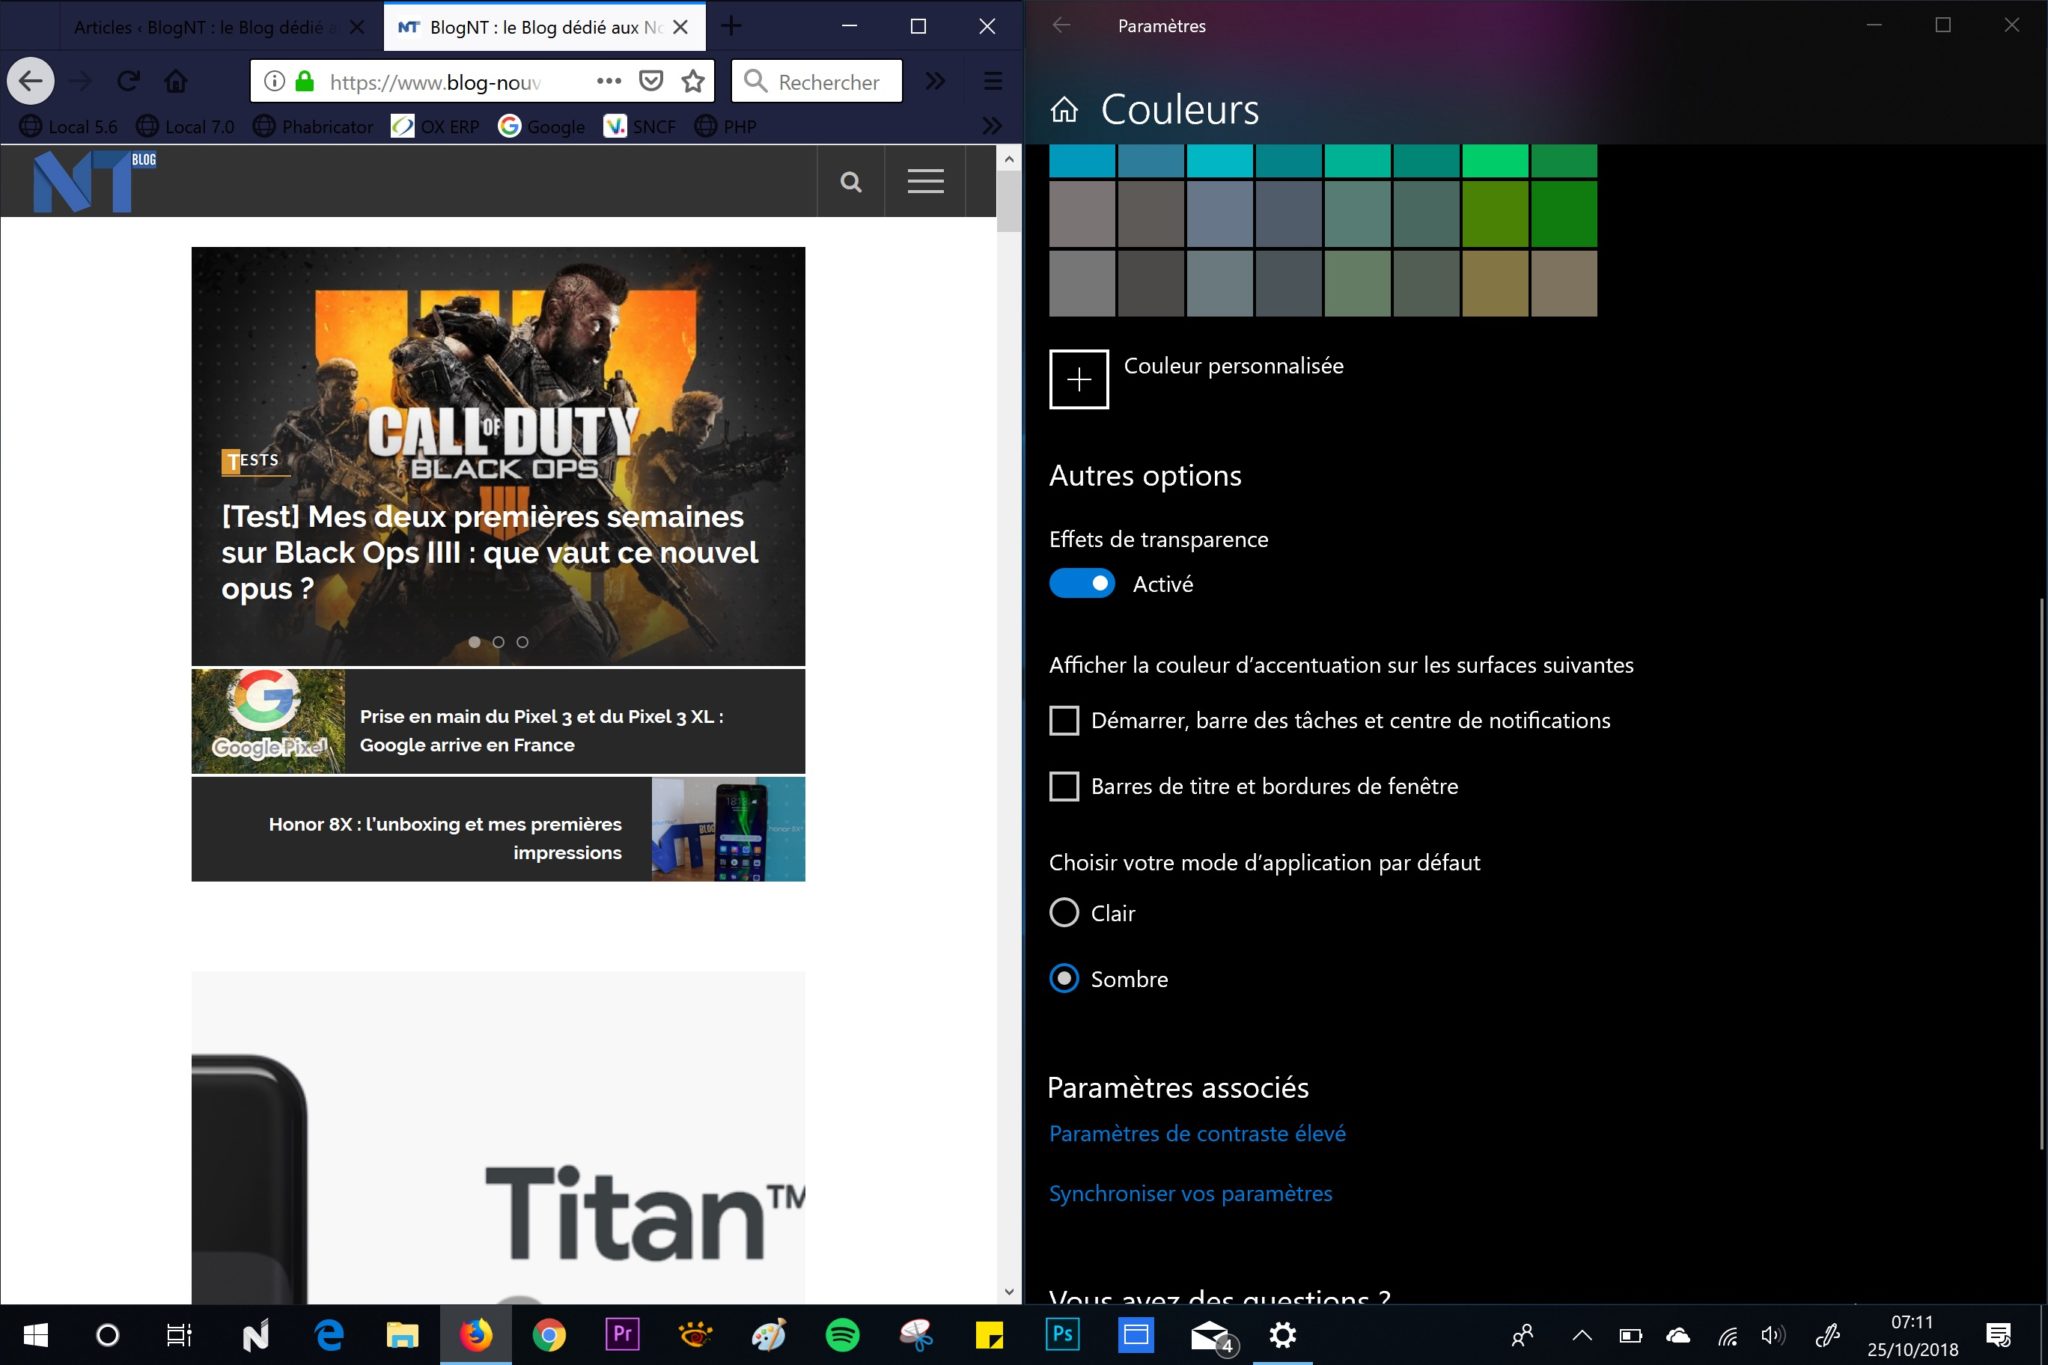The height and width of the screenshot is (1365, 2048).
Task: Open volume control in system tray
Action: 1773,1335
